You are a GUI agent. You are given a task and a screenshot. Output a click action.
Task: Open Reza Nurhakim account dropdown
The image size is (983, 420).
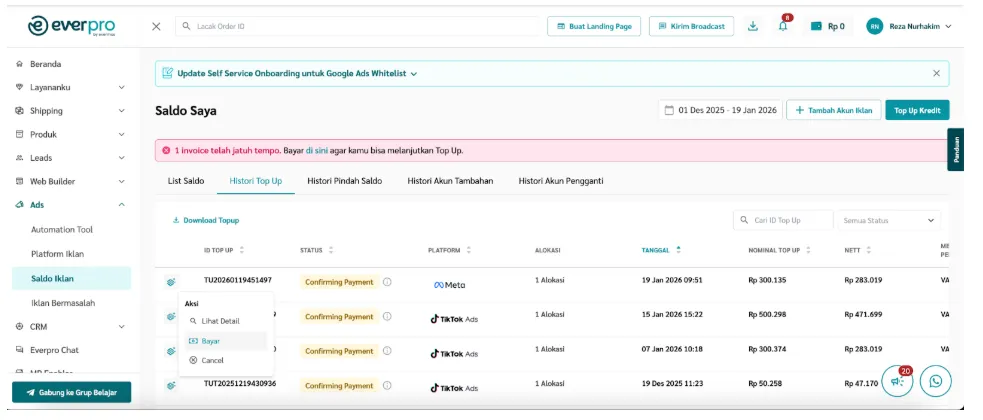909,26
